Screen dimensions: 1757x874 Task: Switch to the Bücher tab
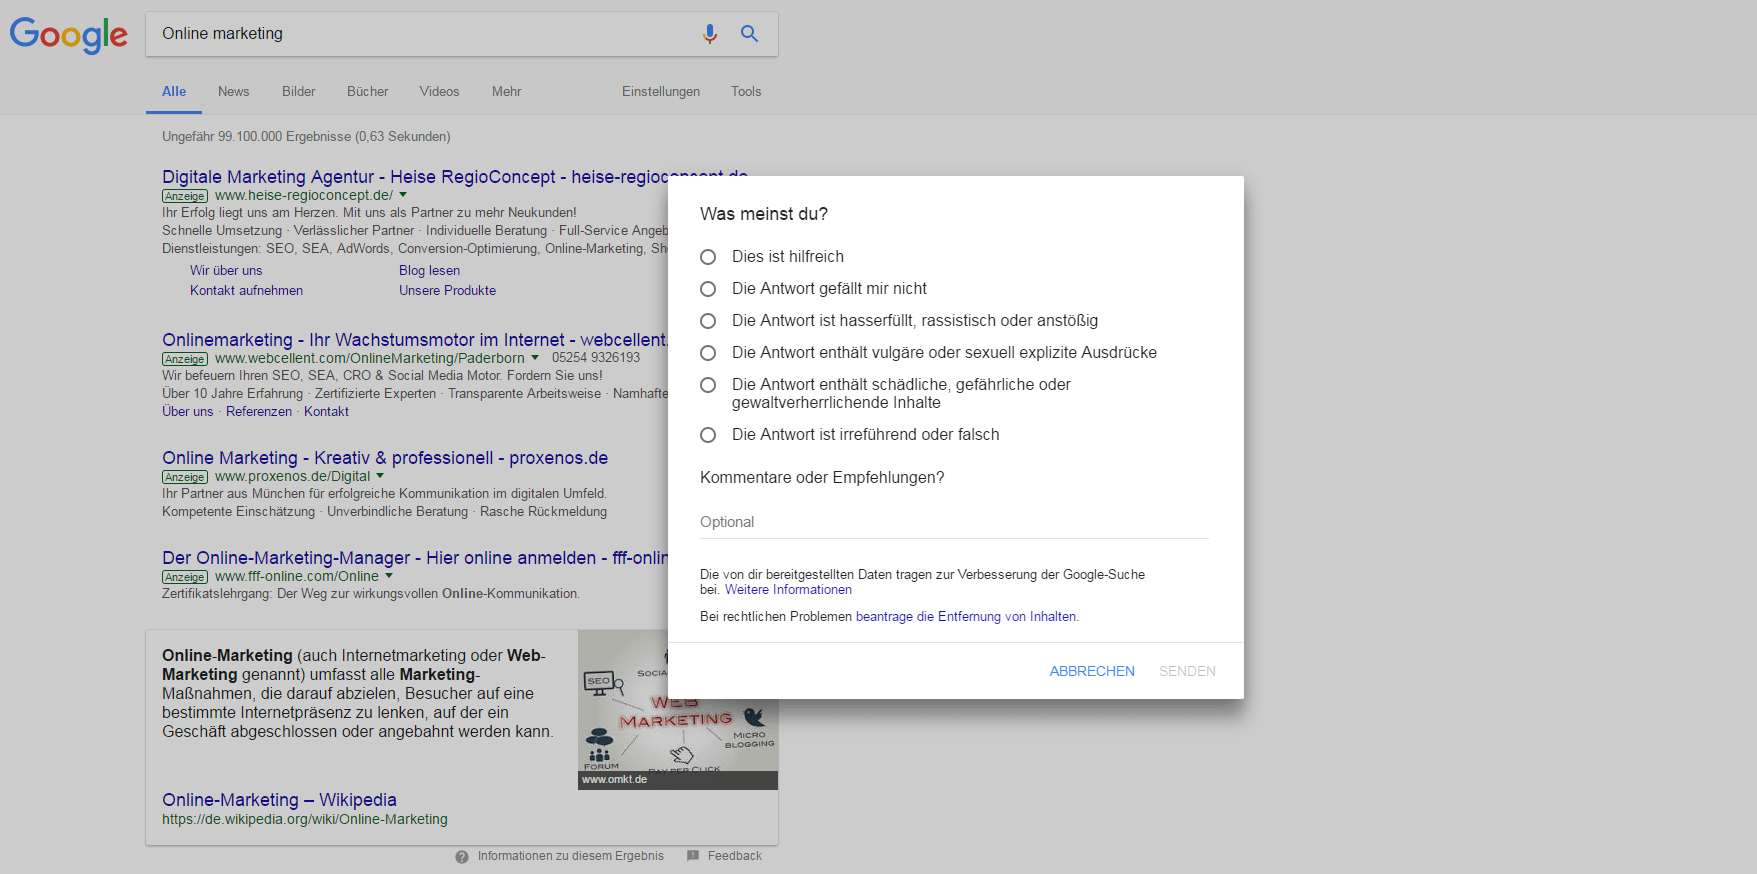coord(367,91)
